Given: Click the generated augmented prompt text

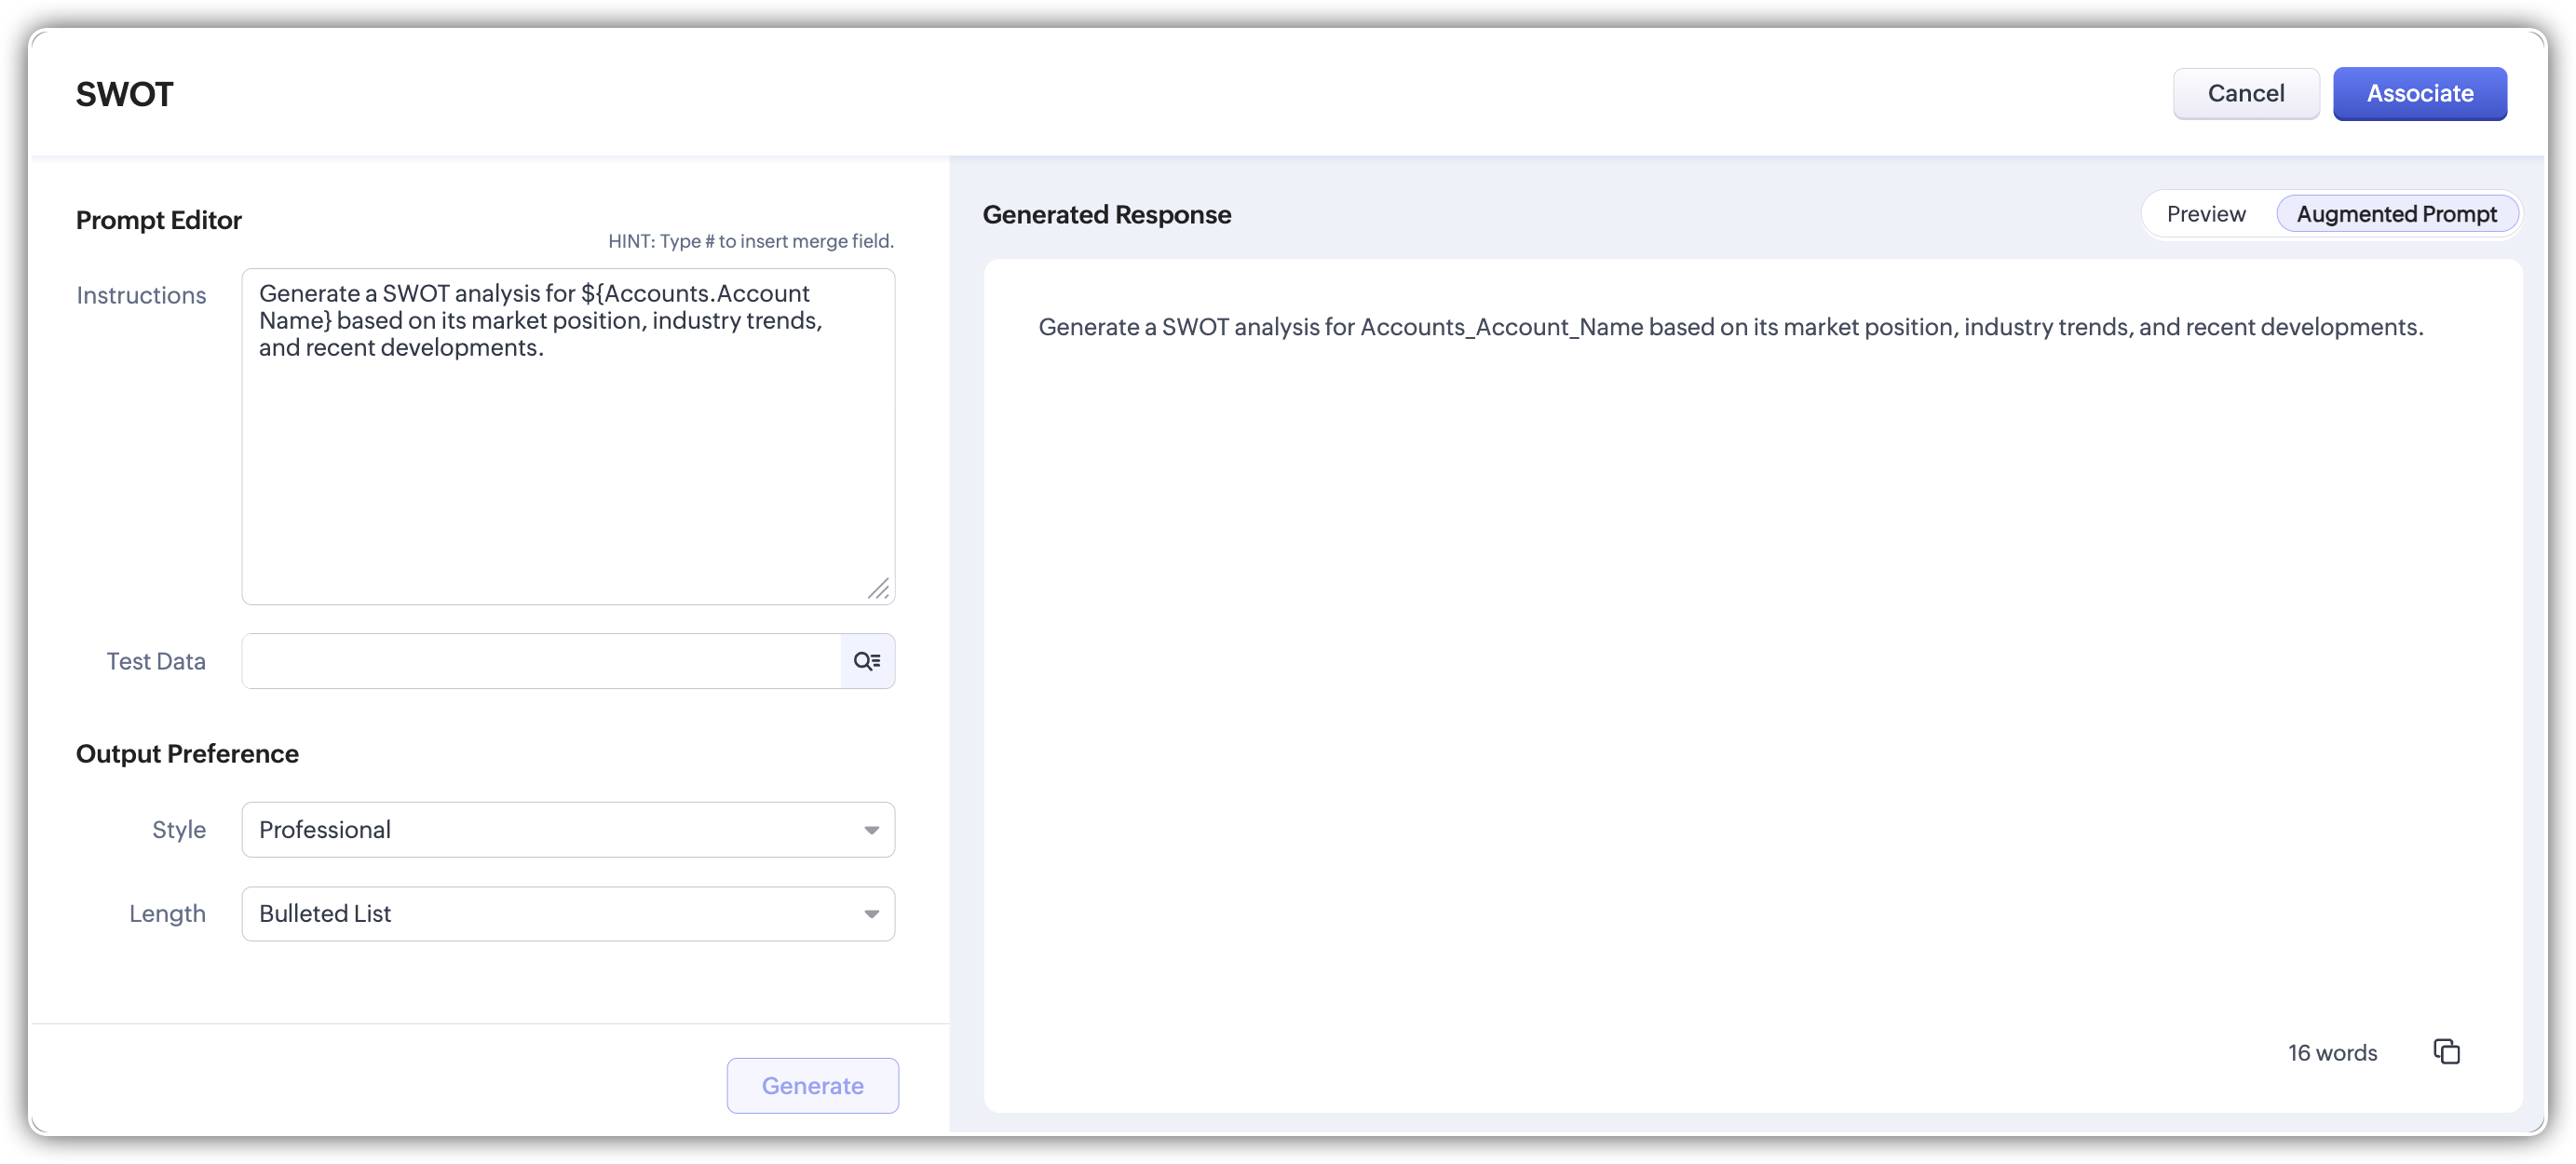Looking at the screenshot, I should coord(1730,327).
